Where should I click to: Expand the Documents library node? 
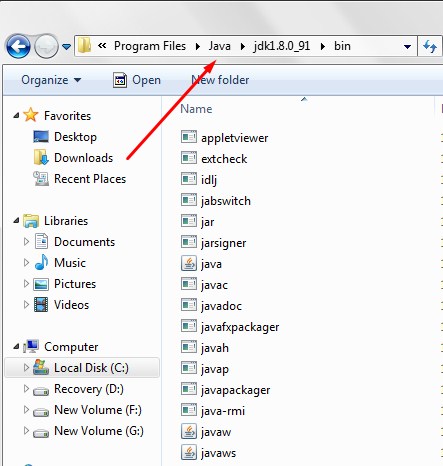26,242
